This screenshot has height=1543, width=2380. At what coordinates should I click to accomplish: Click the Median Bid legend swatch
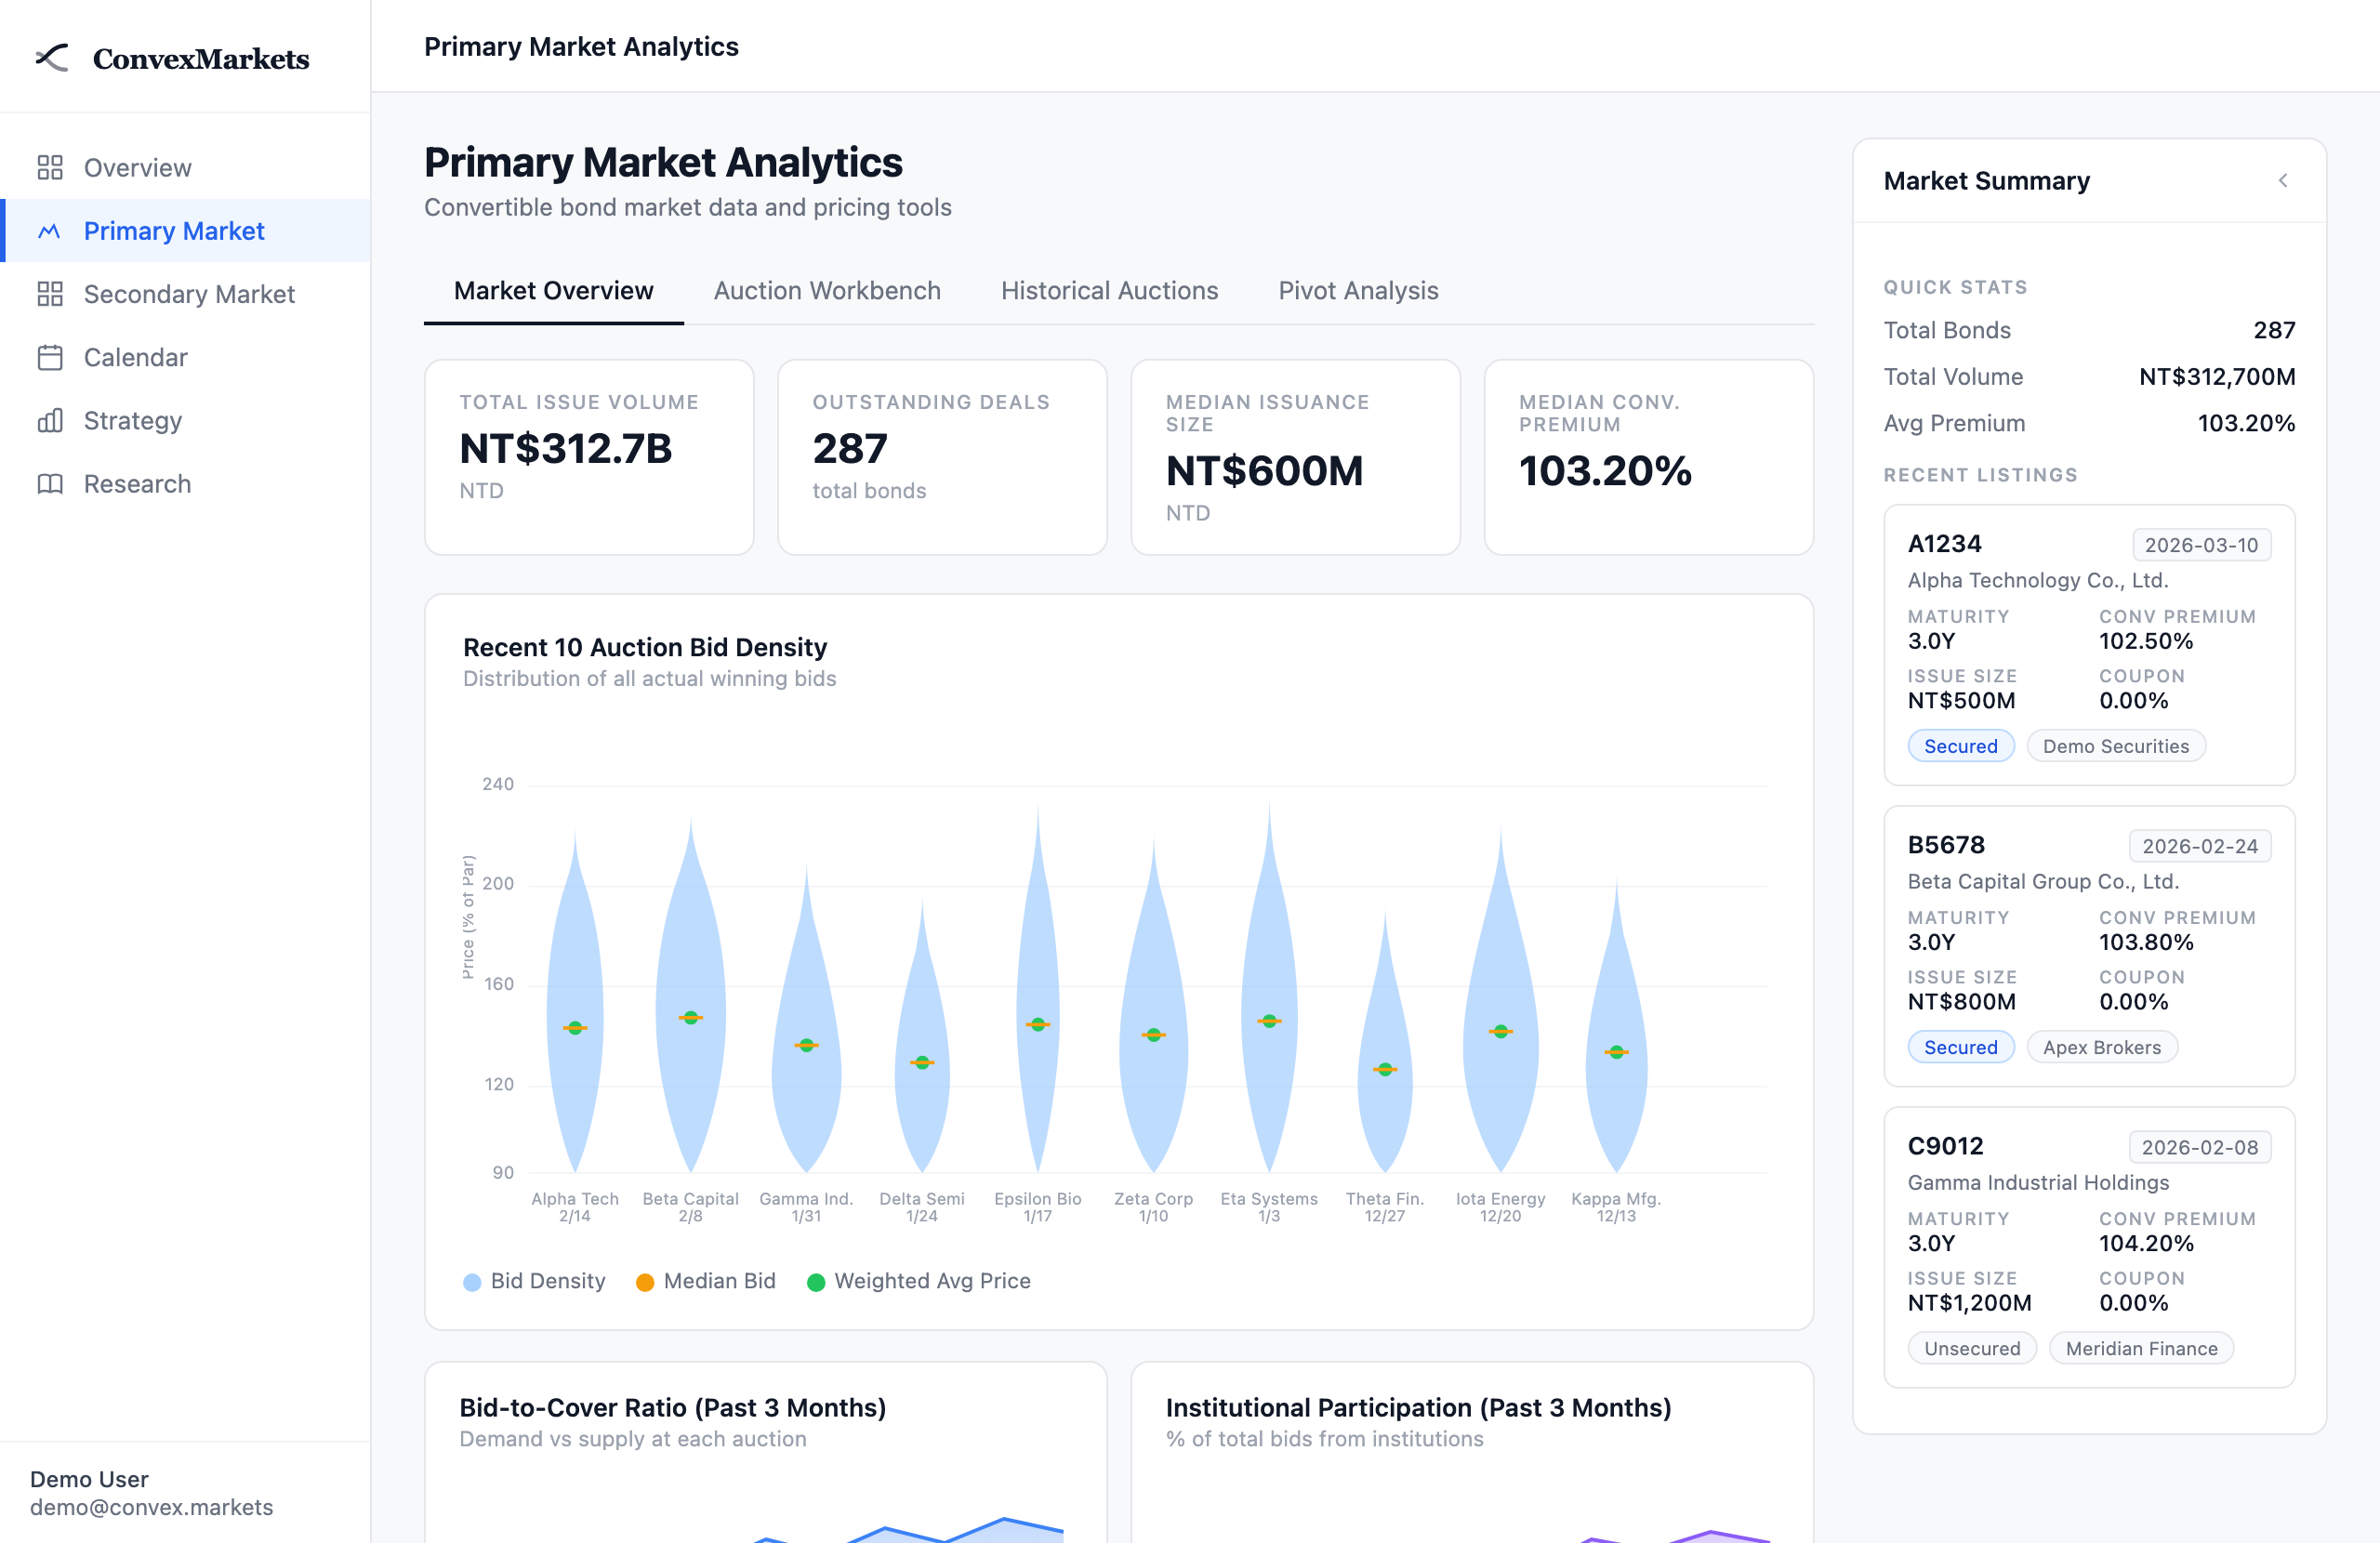[x=645, y=1282]
